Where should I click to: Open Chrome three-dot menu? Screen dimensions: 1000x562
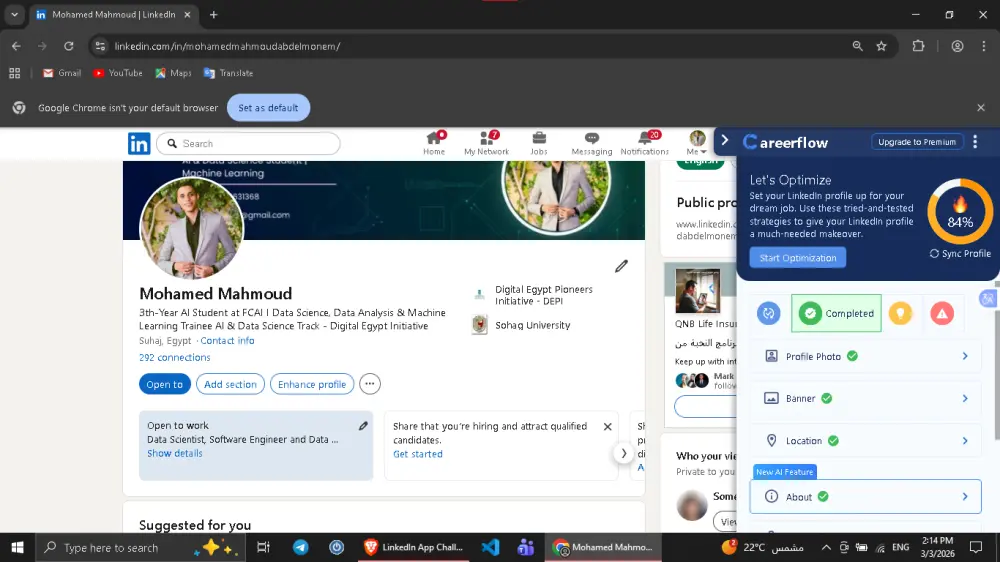(984, 46)
